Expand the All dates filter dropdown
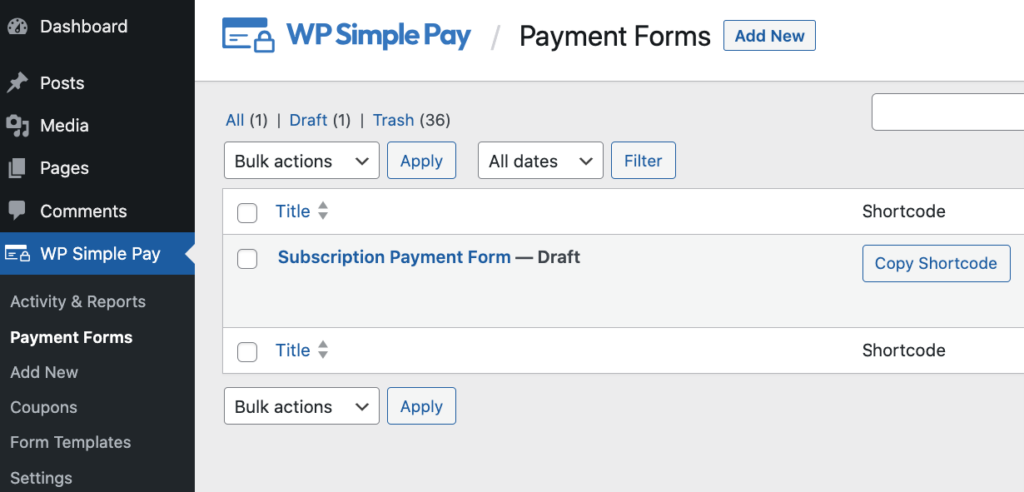 pos(541,161)
